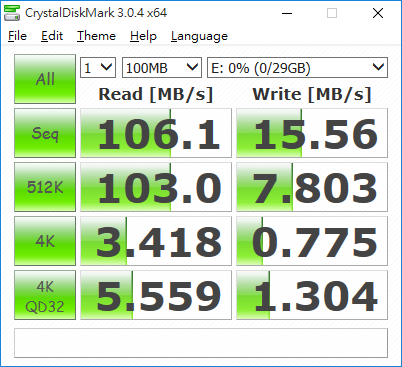Start the 512K benchmark test
The width and height of the screenshot is (402, 367).
coord(45,187)
